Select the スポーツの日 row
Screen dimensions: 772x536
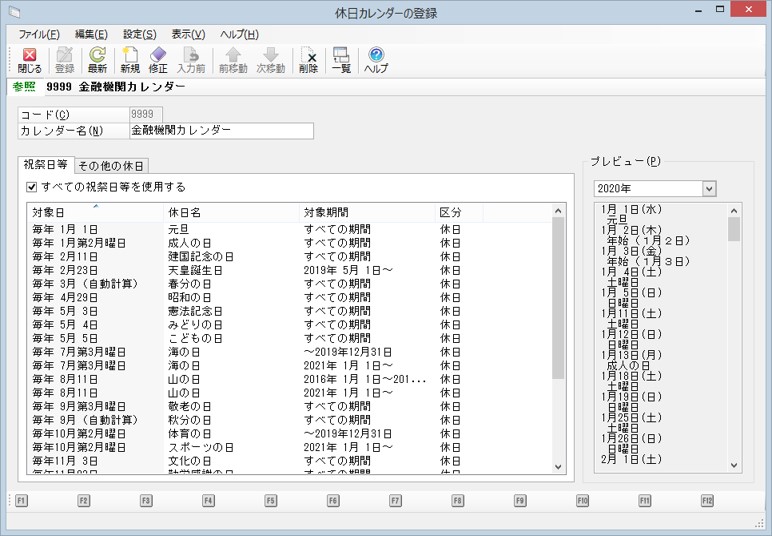coord(289,447)
